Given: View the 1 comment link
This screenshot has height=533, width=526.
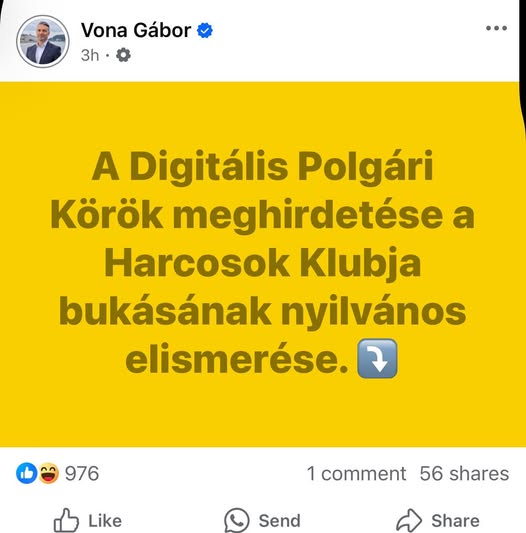Looking at the screenshot, I should pos(356,474).
